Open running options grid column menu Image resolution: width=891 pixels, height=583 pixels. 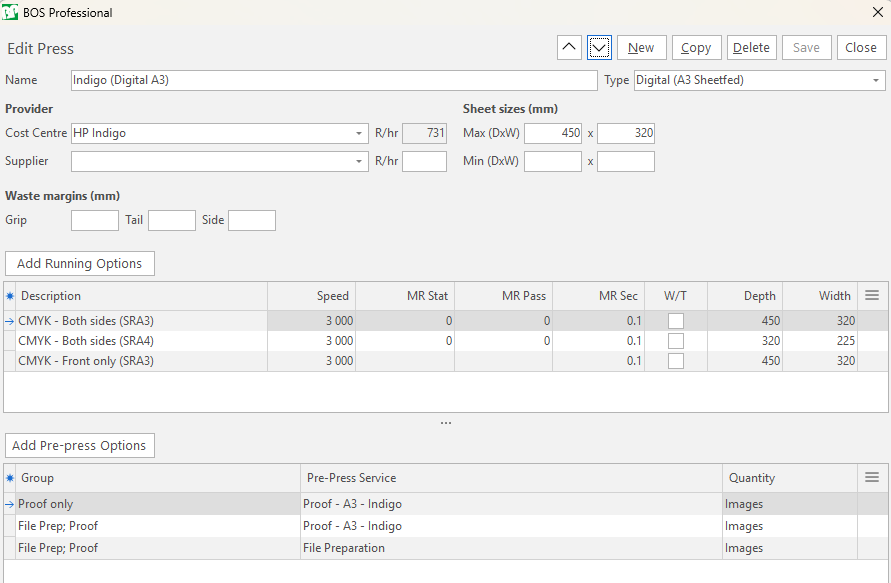click(x=872, y=295)
